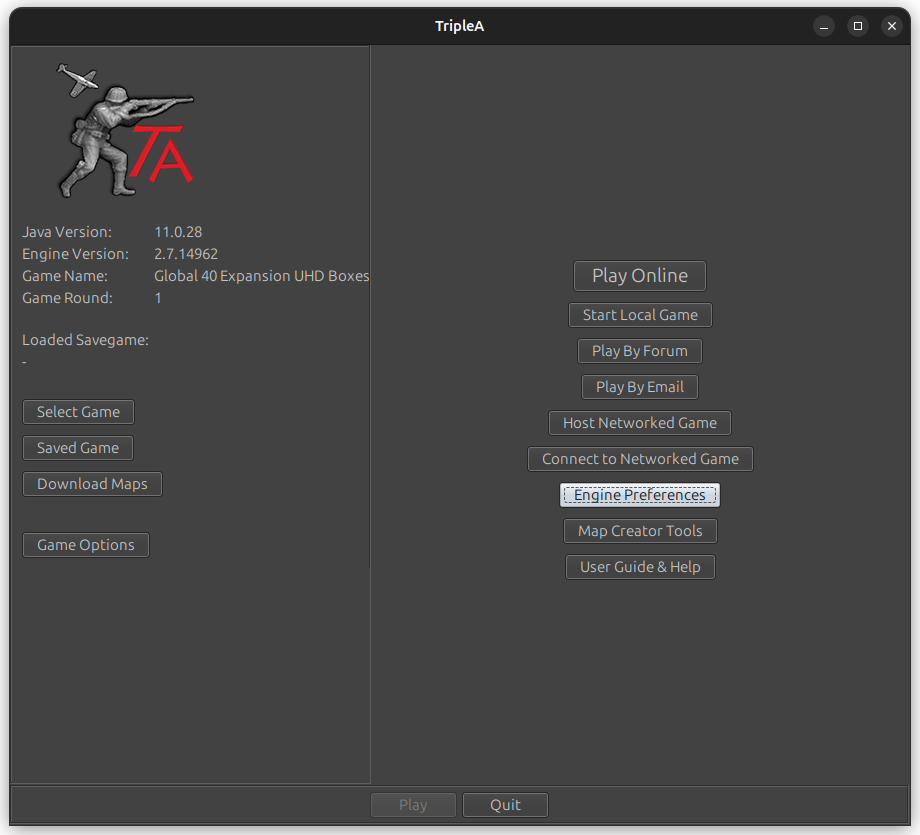The image size is (920, 835).
Task: Open Map Creator Tools
Action: coord(639,530)
